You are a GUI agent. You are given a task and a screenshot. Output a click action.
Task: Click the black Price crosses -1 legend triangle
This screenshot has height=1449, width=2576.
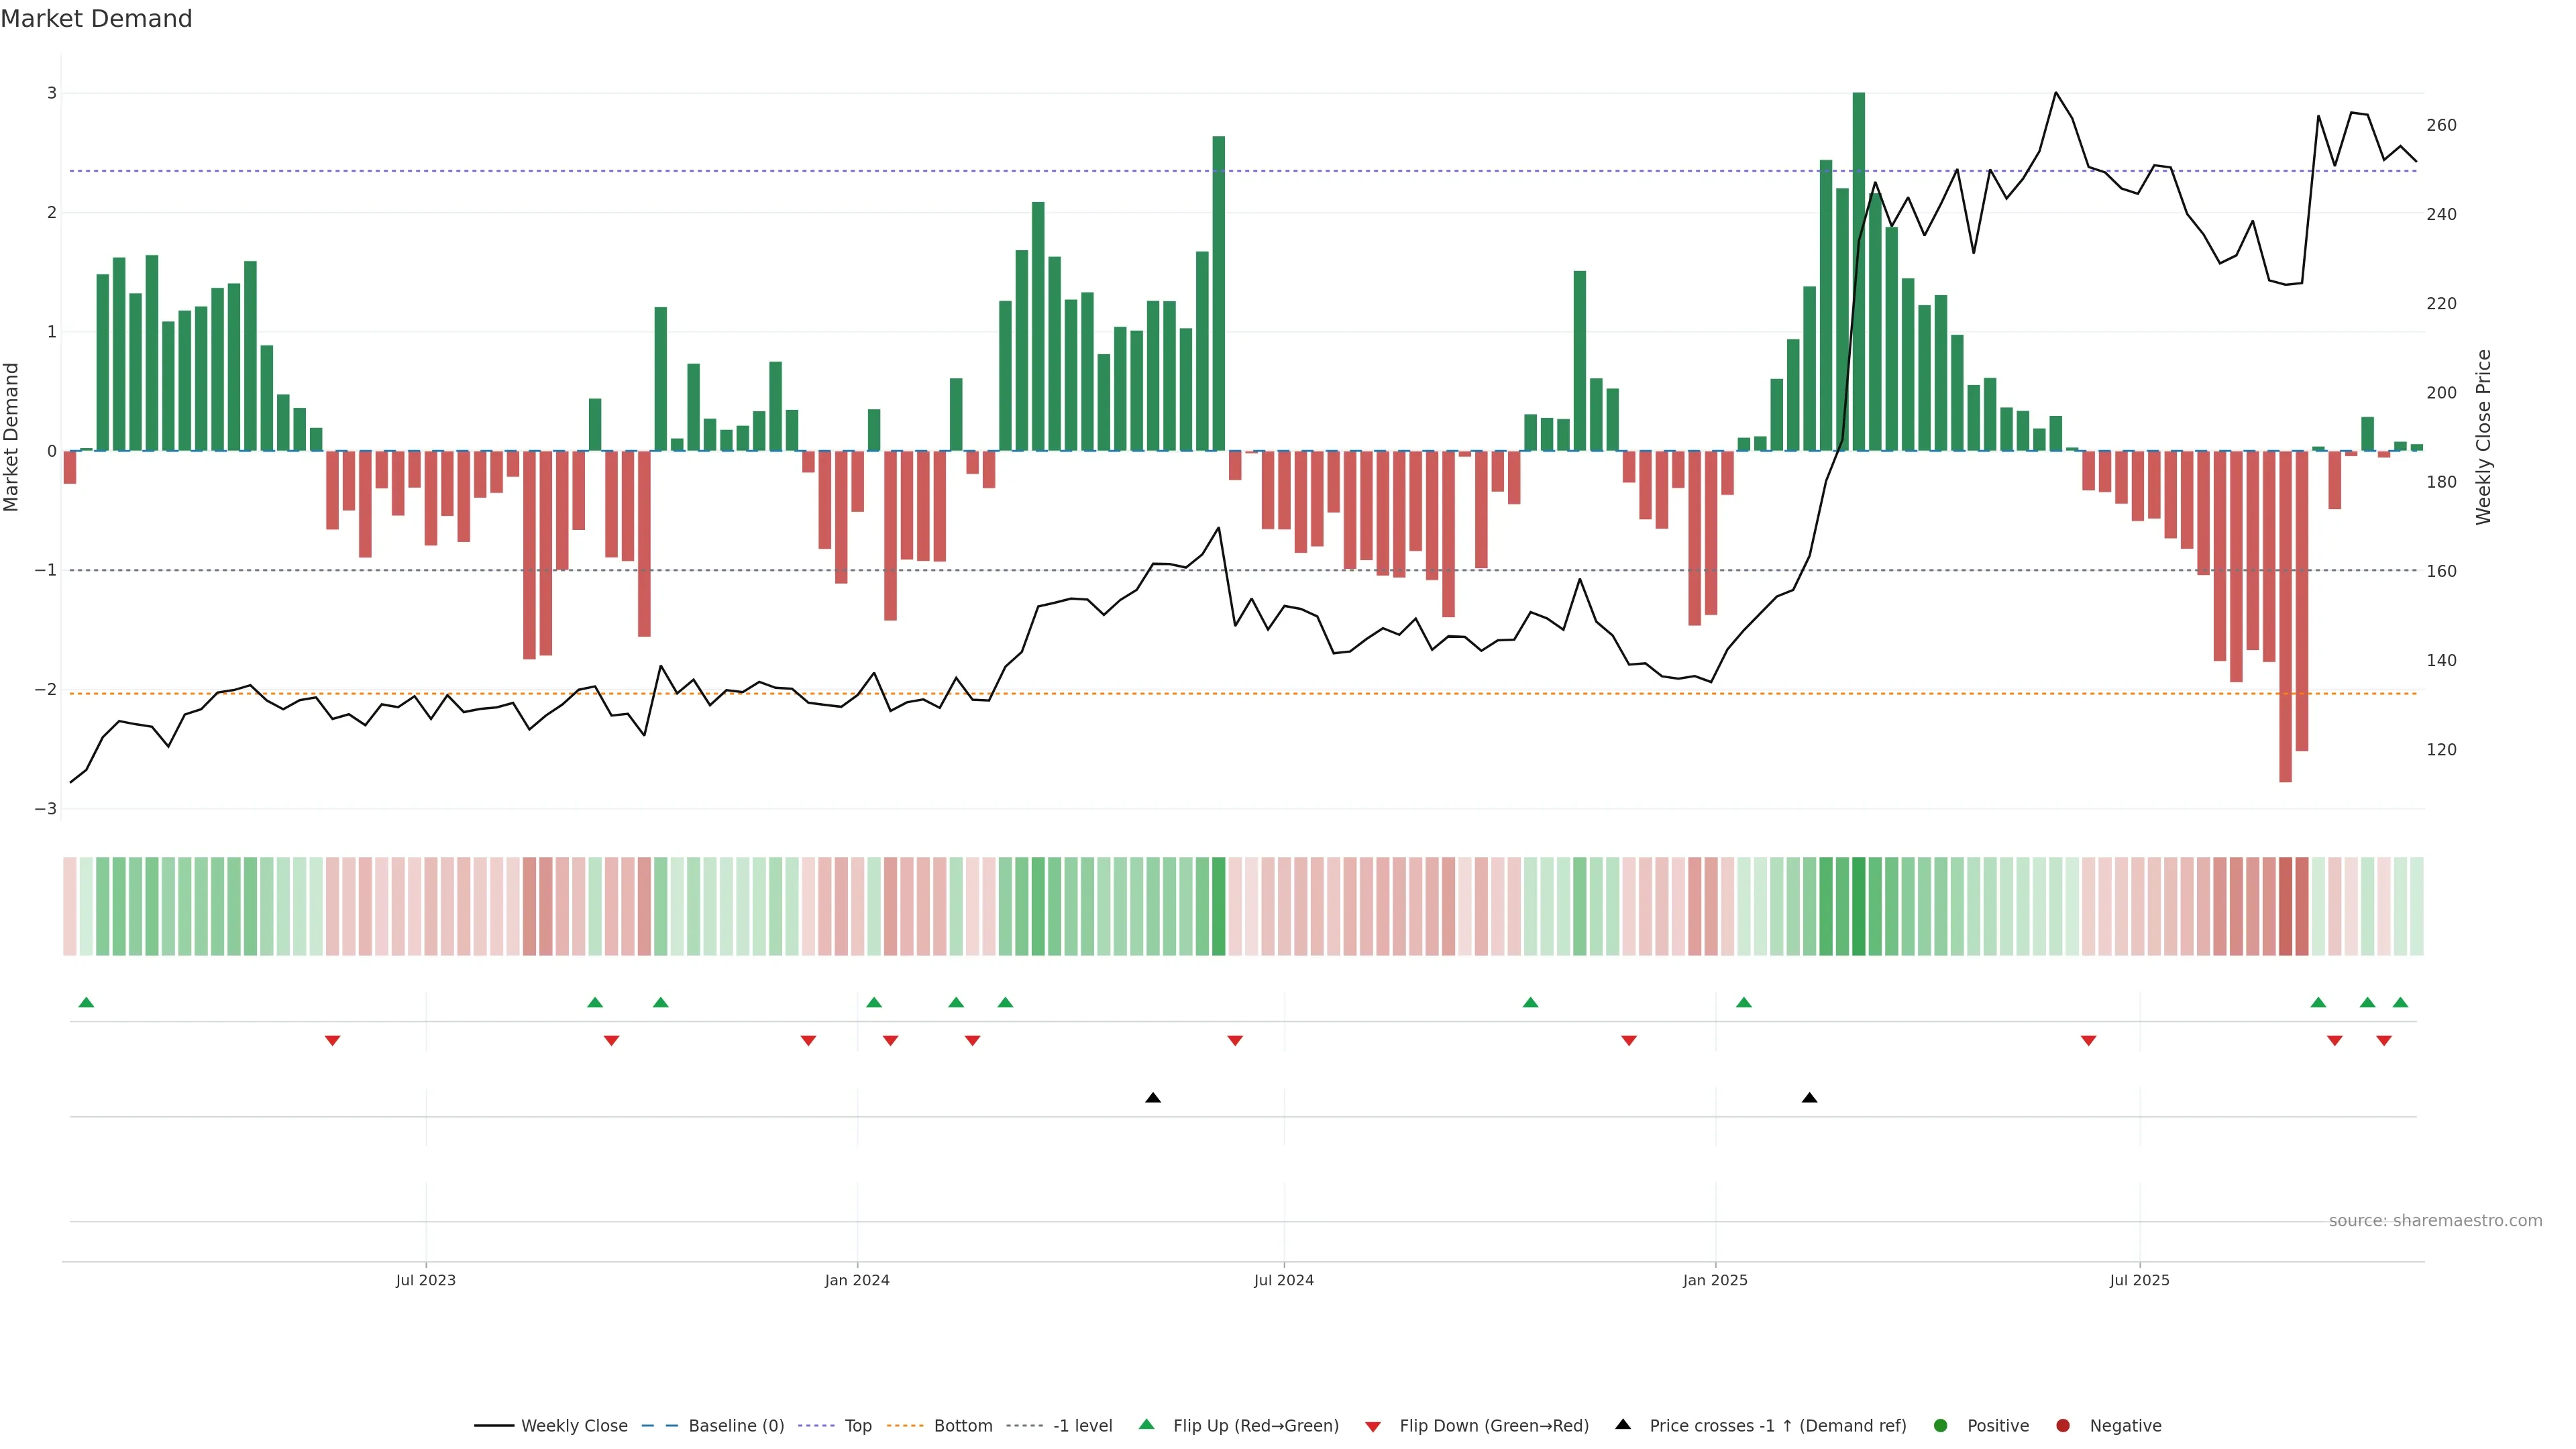click(x=1623, y=1425)
